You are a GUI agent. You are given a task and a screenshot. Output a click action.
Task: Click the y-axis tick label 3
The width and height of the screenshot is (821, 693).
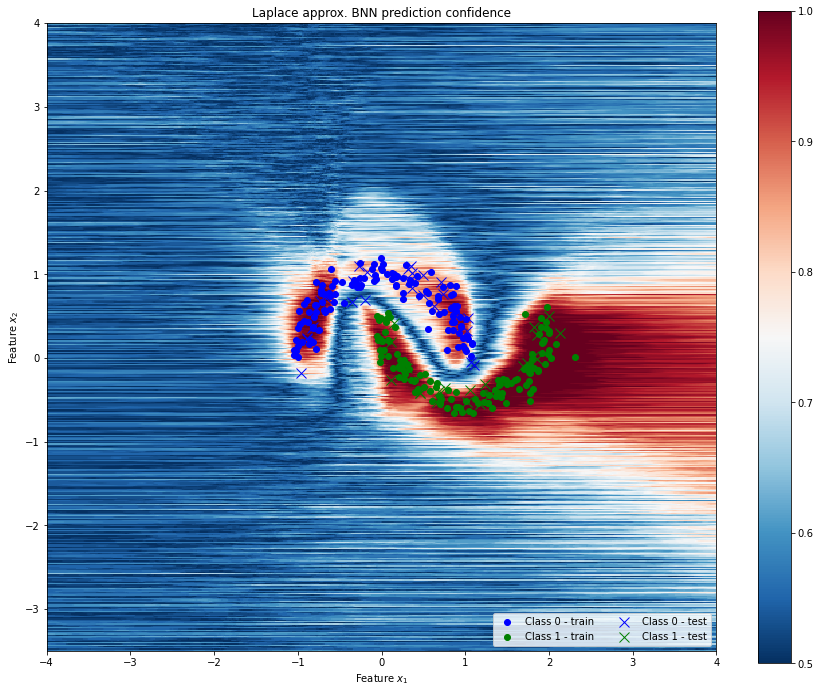pyautogui.click(x=37, y=107)
